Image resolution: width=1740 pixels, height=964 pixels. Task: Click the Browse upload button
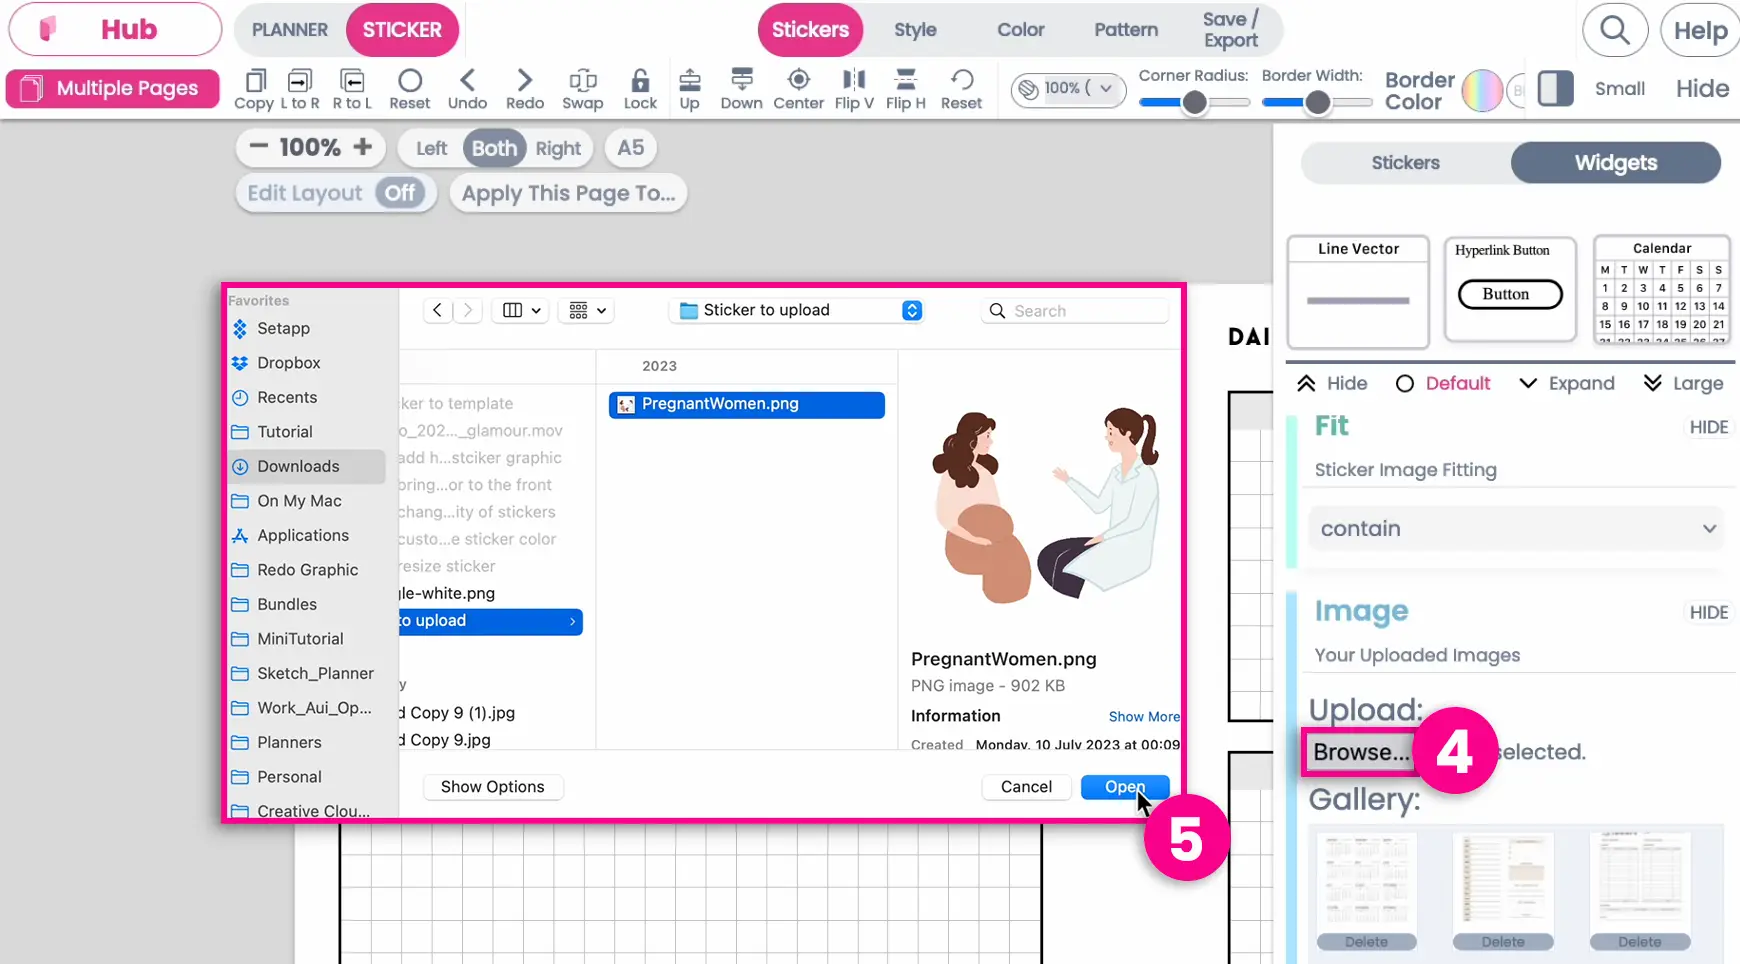tap(1360, 752)
